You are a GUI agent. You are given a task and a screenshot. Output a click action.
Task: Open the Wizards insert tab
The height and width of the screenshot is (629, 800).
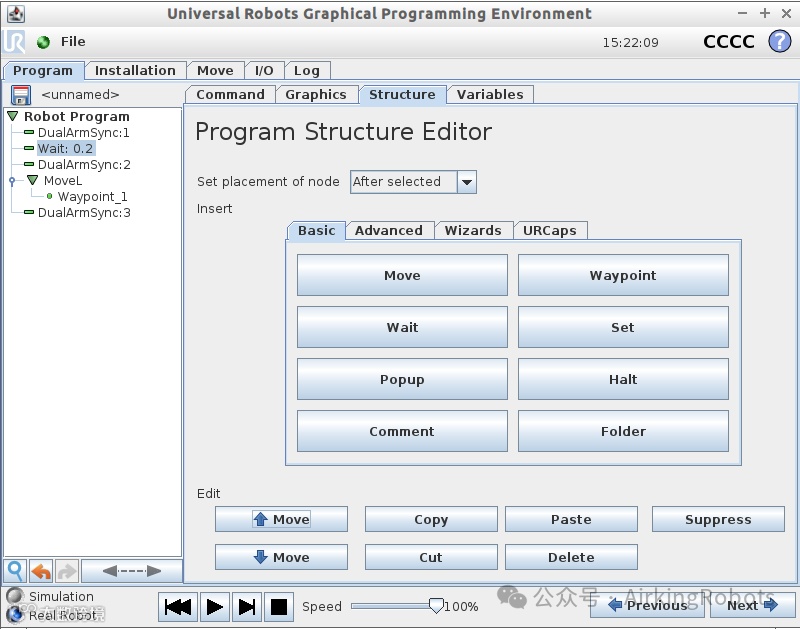click(x=473, y=230)
